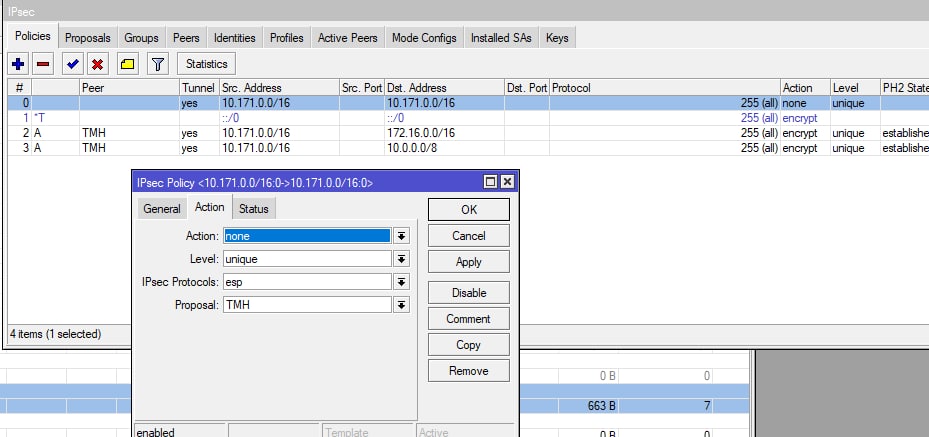Viewport: 929px width, 437px height.
Task: Open the Profiles tab
Action: click(287, 38)
